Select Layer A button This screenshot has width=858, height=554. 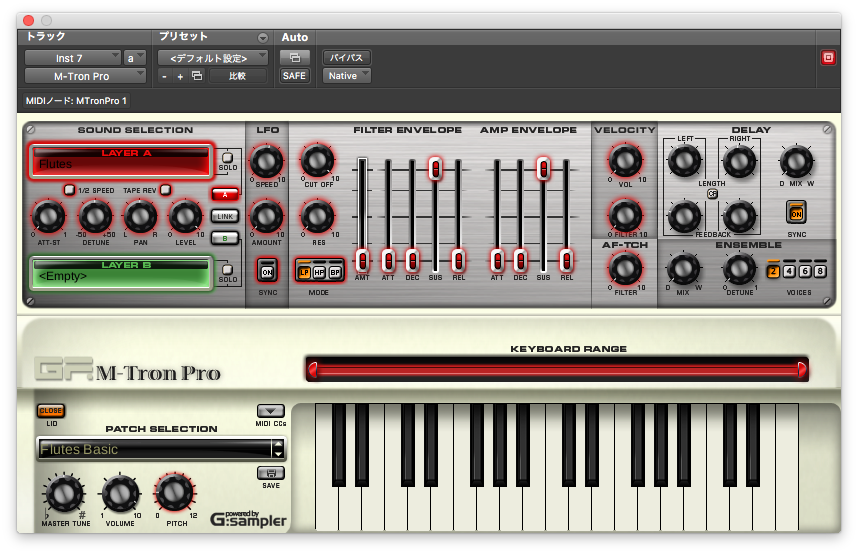225,194
